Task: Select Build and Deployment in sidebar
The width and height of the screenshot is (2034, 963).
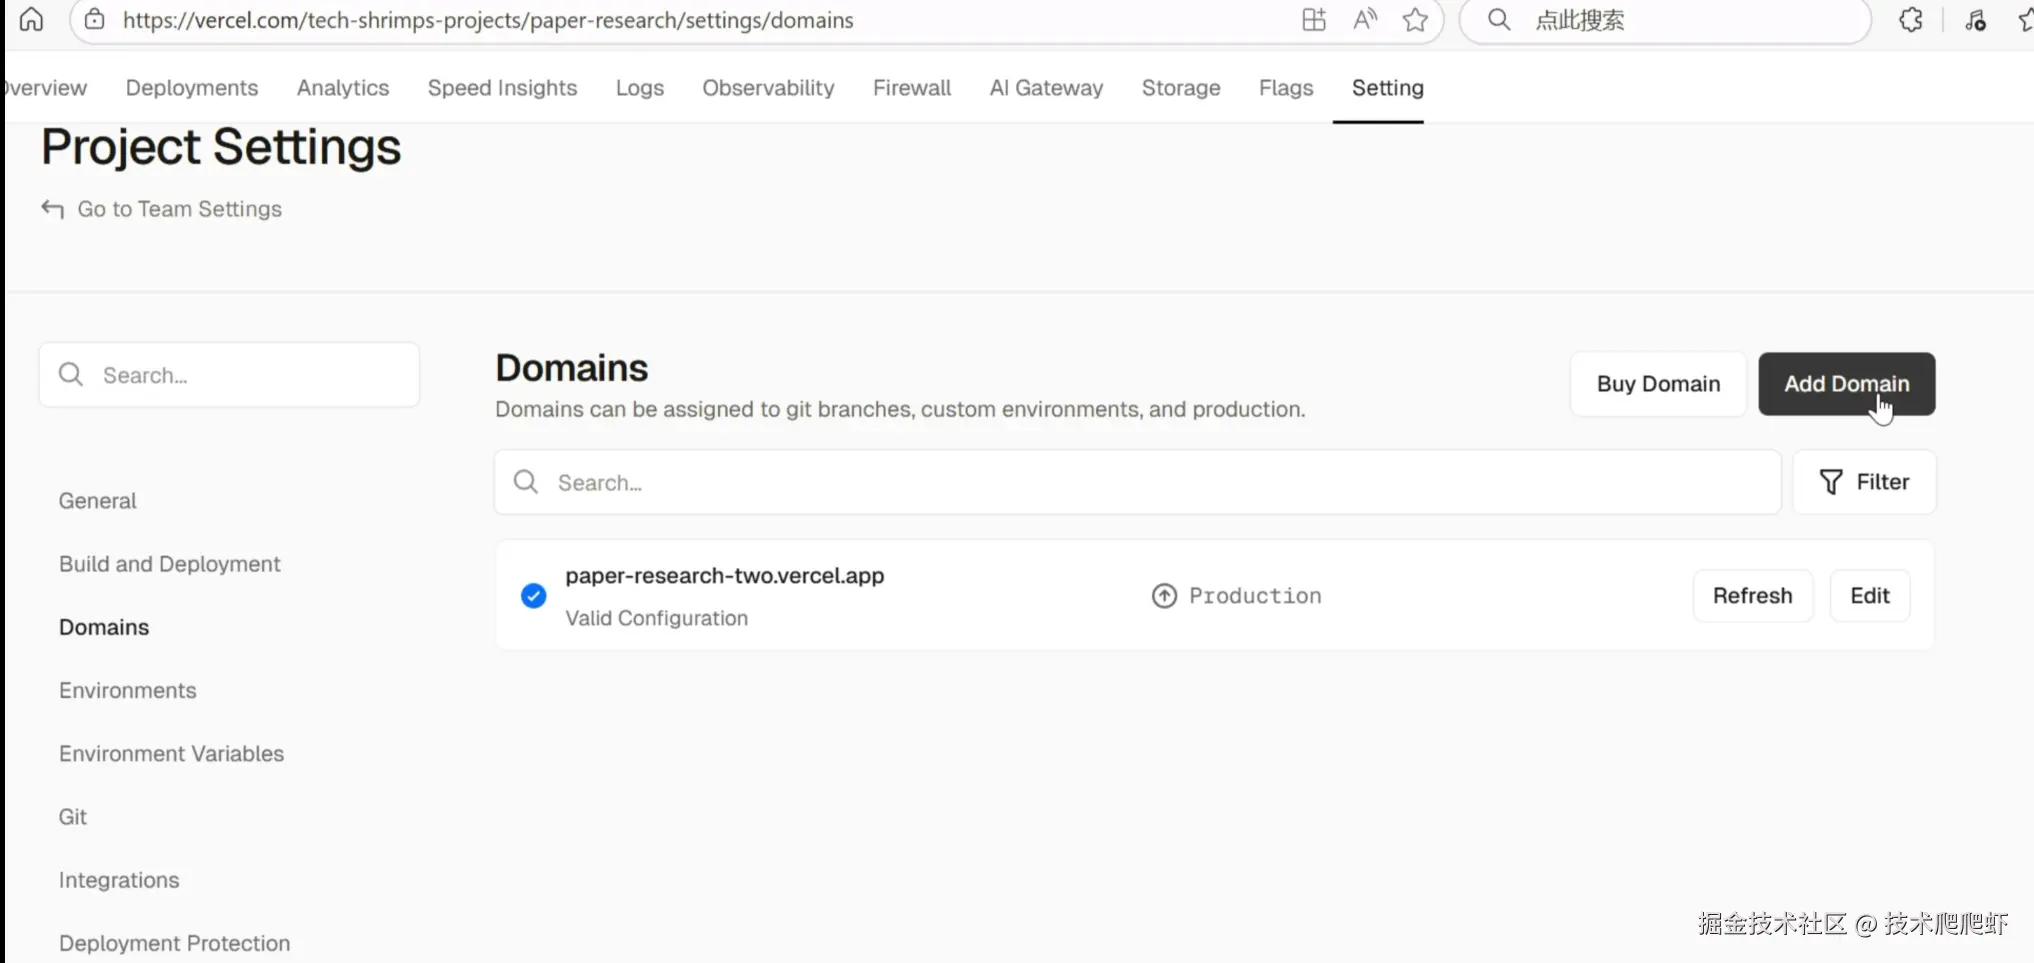Action: point(170,564)
